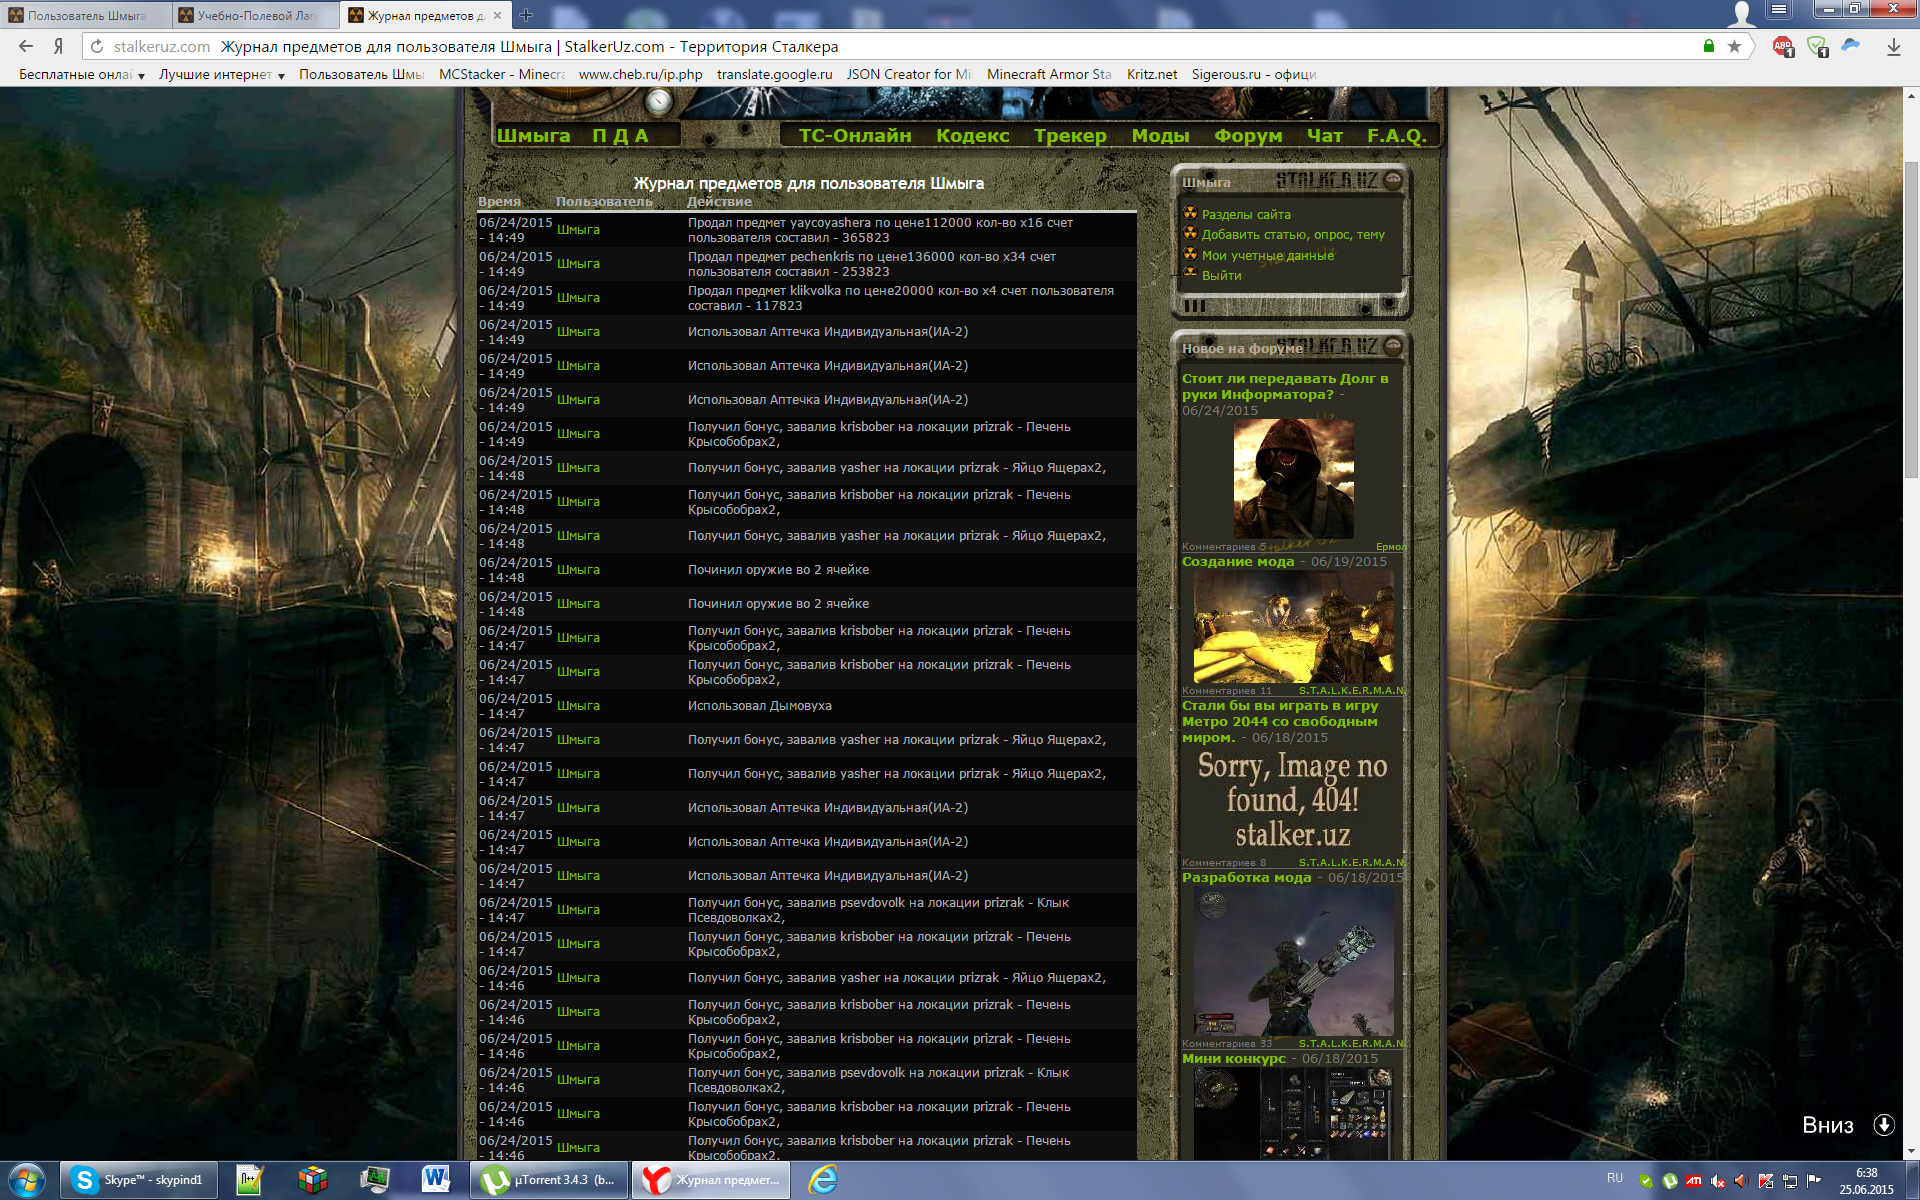Click the Adblock Plus extension icon
The image size is (1920, 1200).
click(x=1782, y=46)
